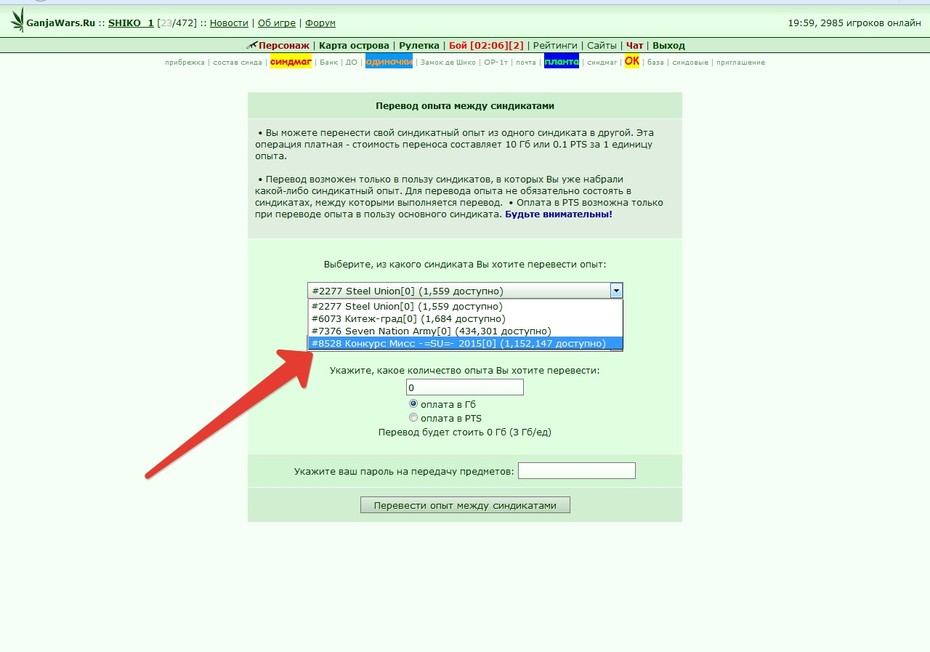Viewport: 930px width, 652px height.
Task: Open Чат menu item
Action: point(635,46)
